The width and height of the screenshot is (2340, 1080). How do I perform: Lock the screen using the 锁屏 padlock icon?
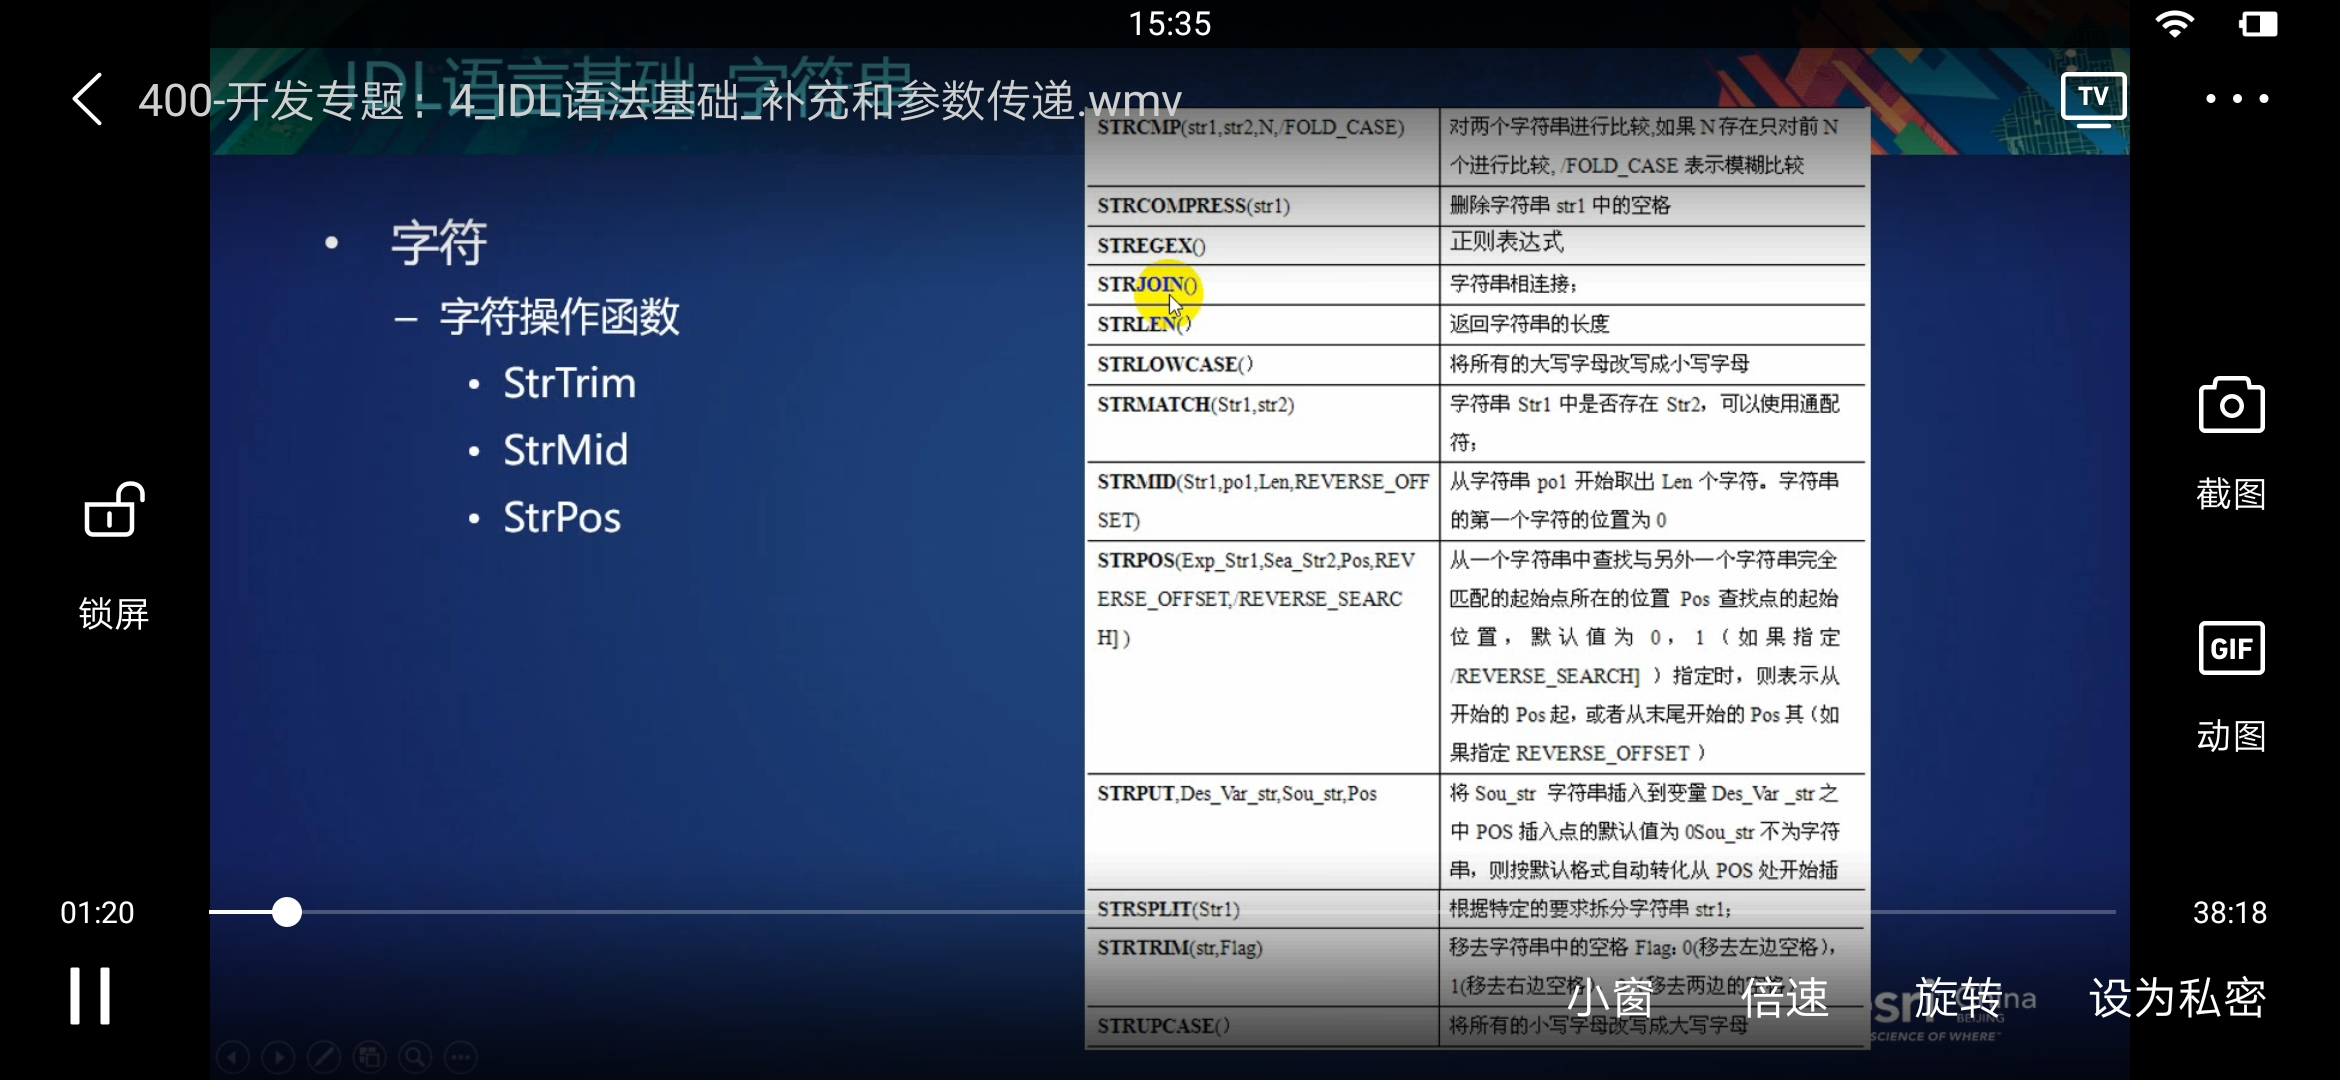[113, 511]
